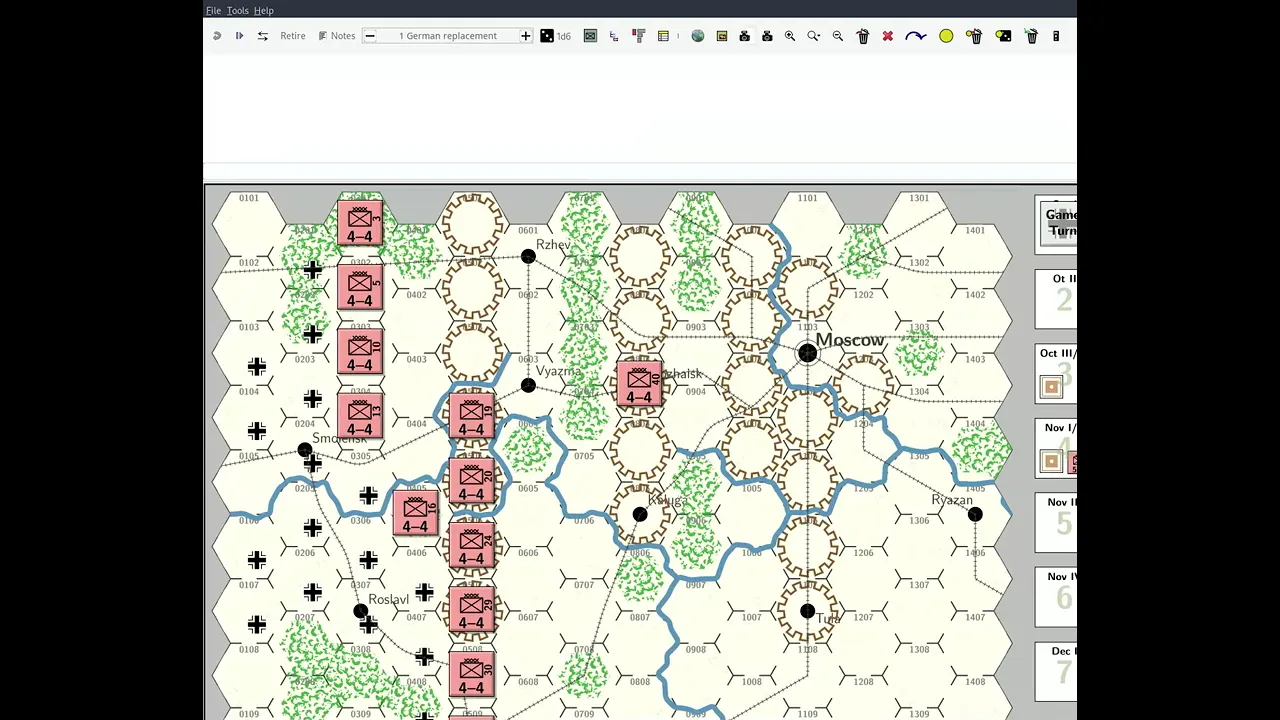Screen dimensions: 1280x720
Task: Click the Retire button
Action: click(x=293, y=36)
